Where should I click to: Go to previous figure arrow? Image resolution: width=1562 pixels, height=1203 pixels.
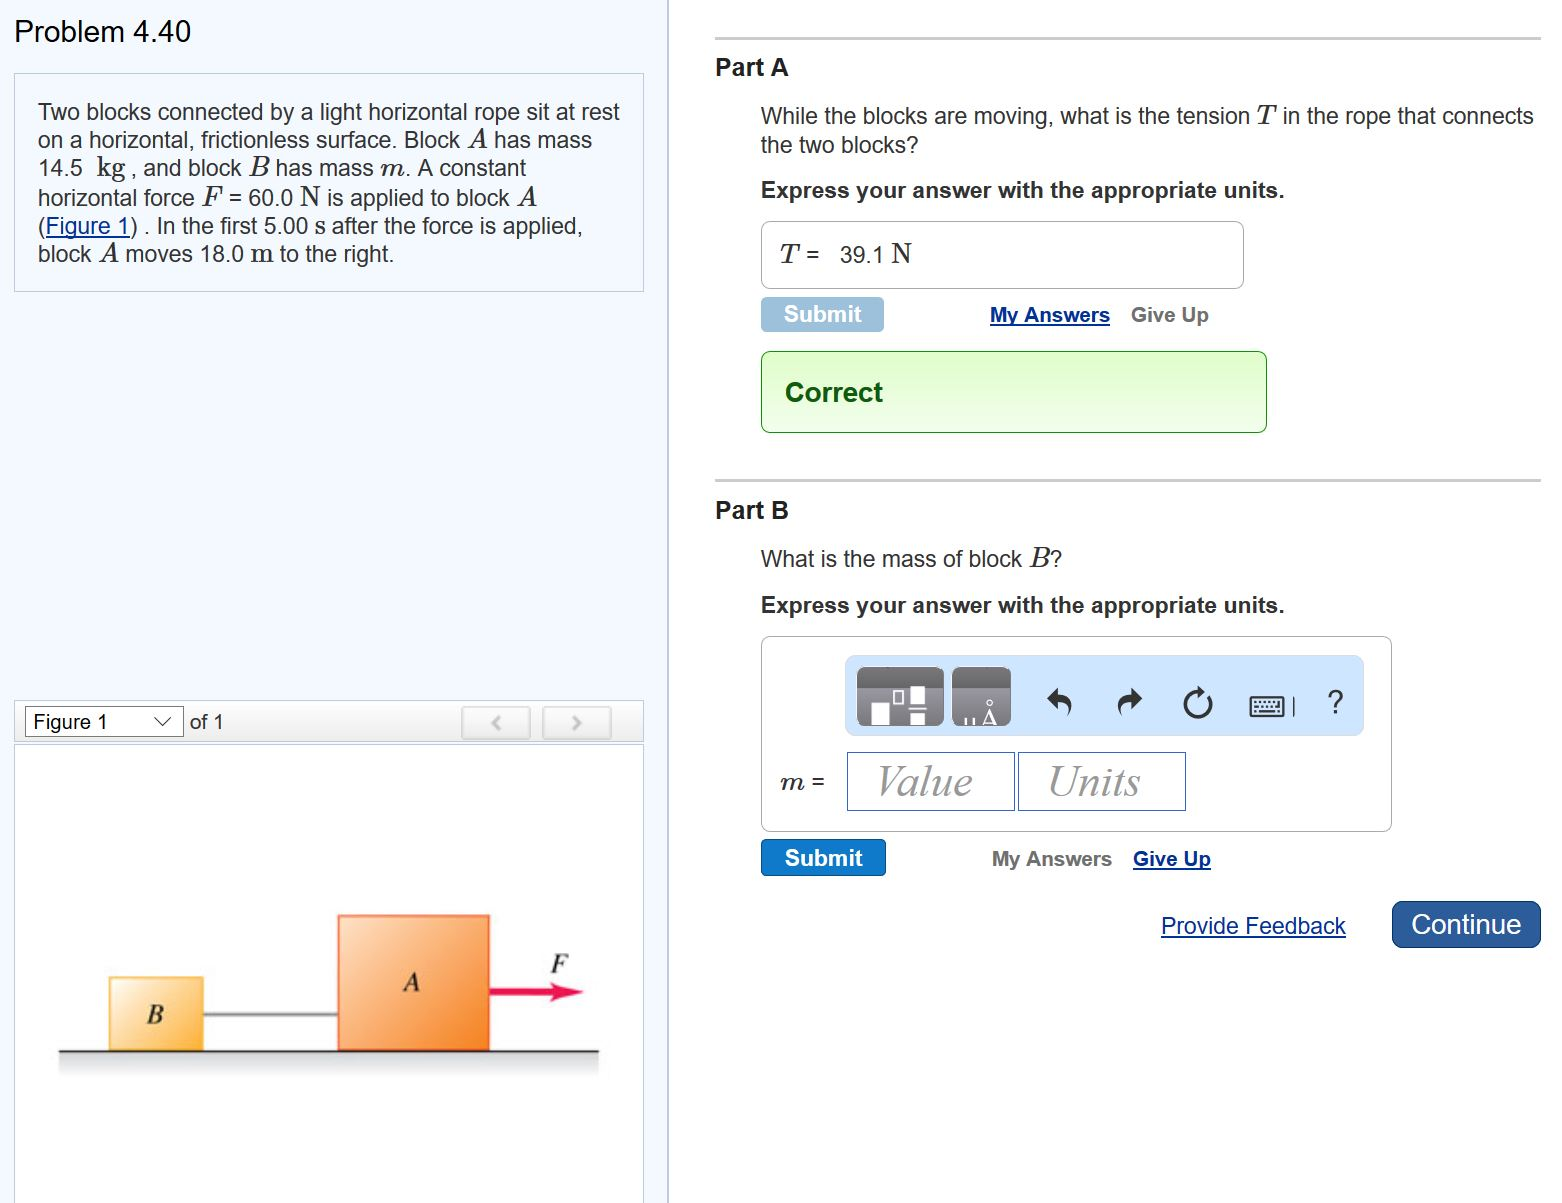point(495,722)
